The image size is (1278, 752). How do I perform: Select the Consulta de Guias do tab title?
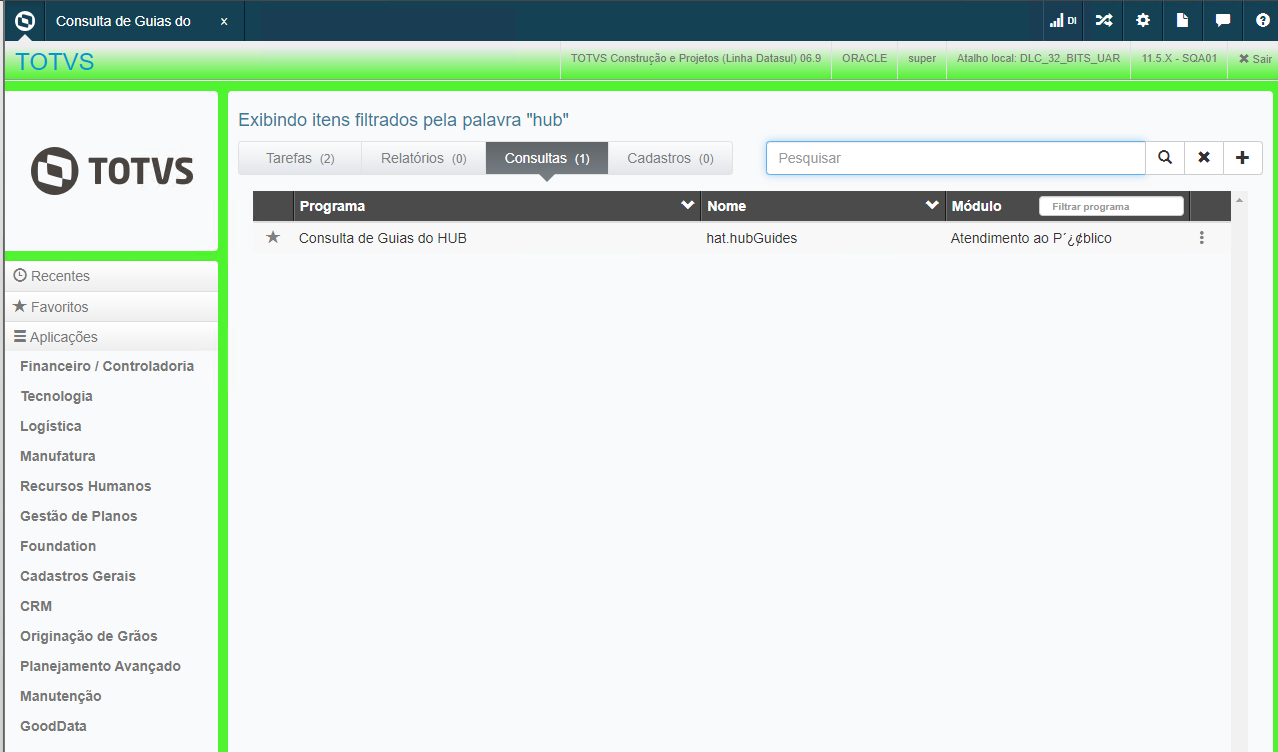click(123, 20)
